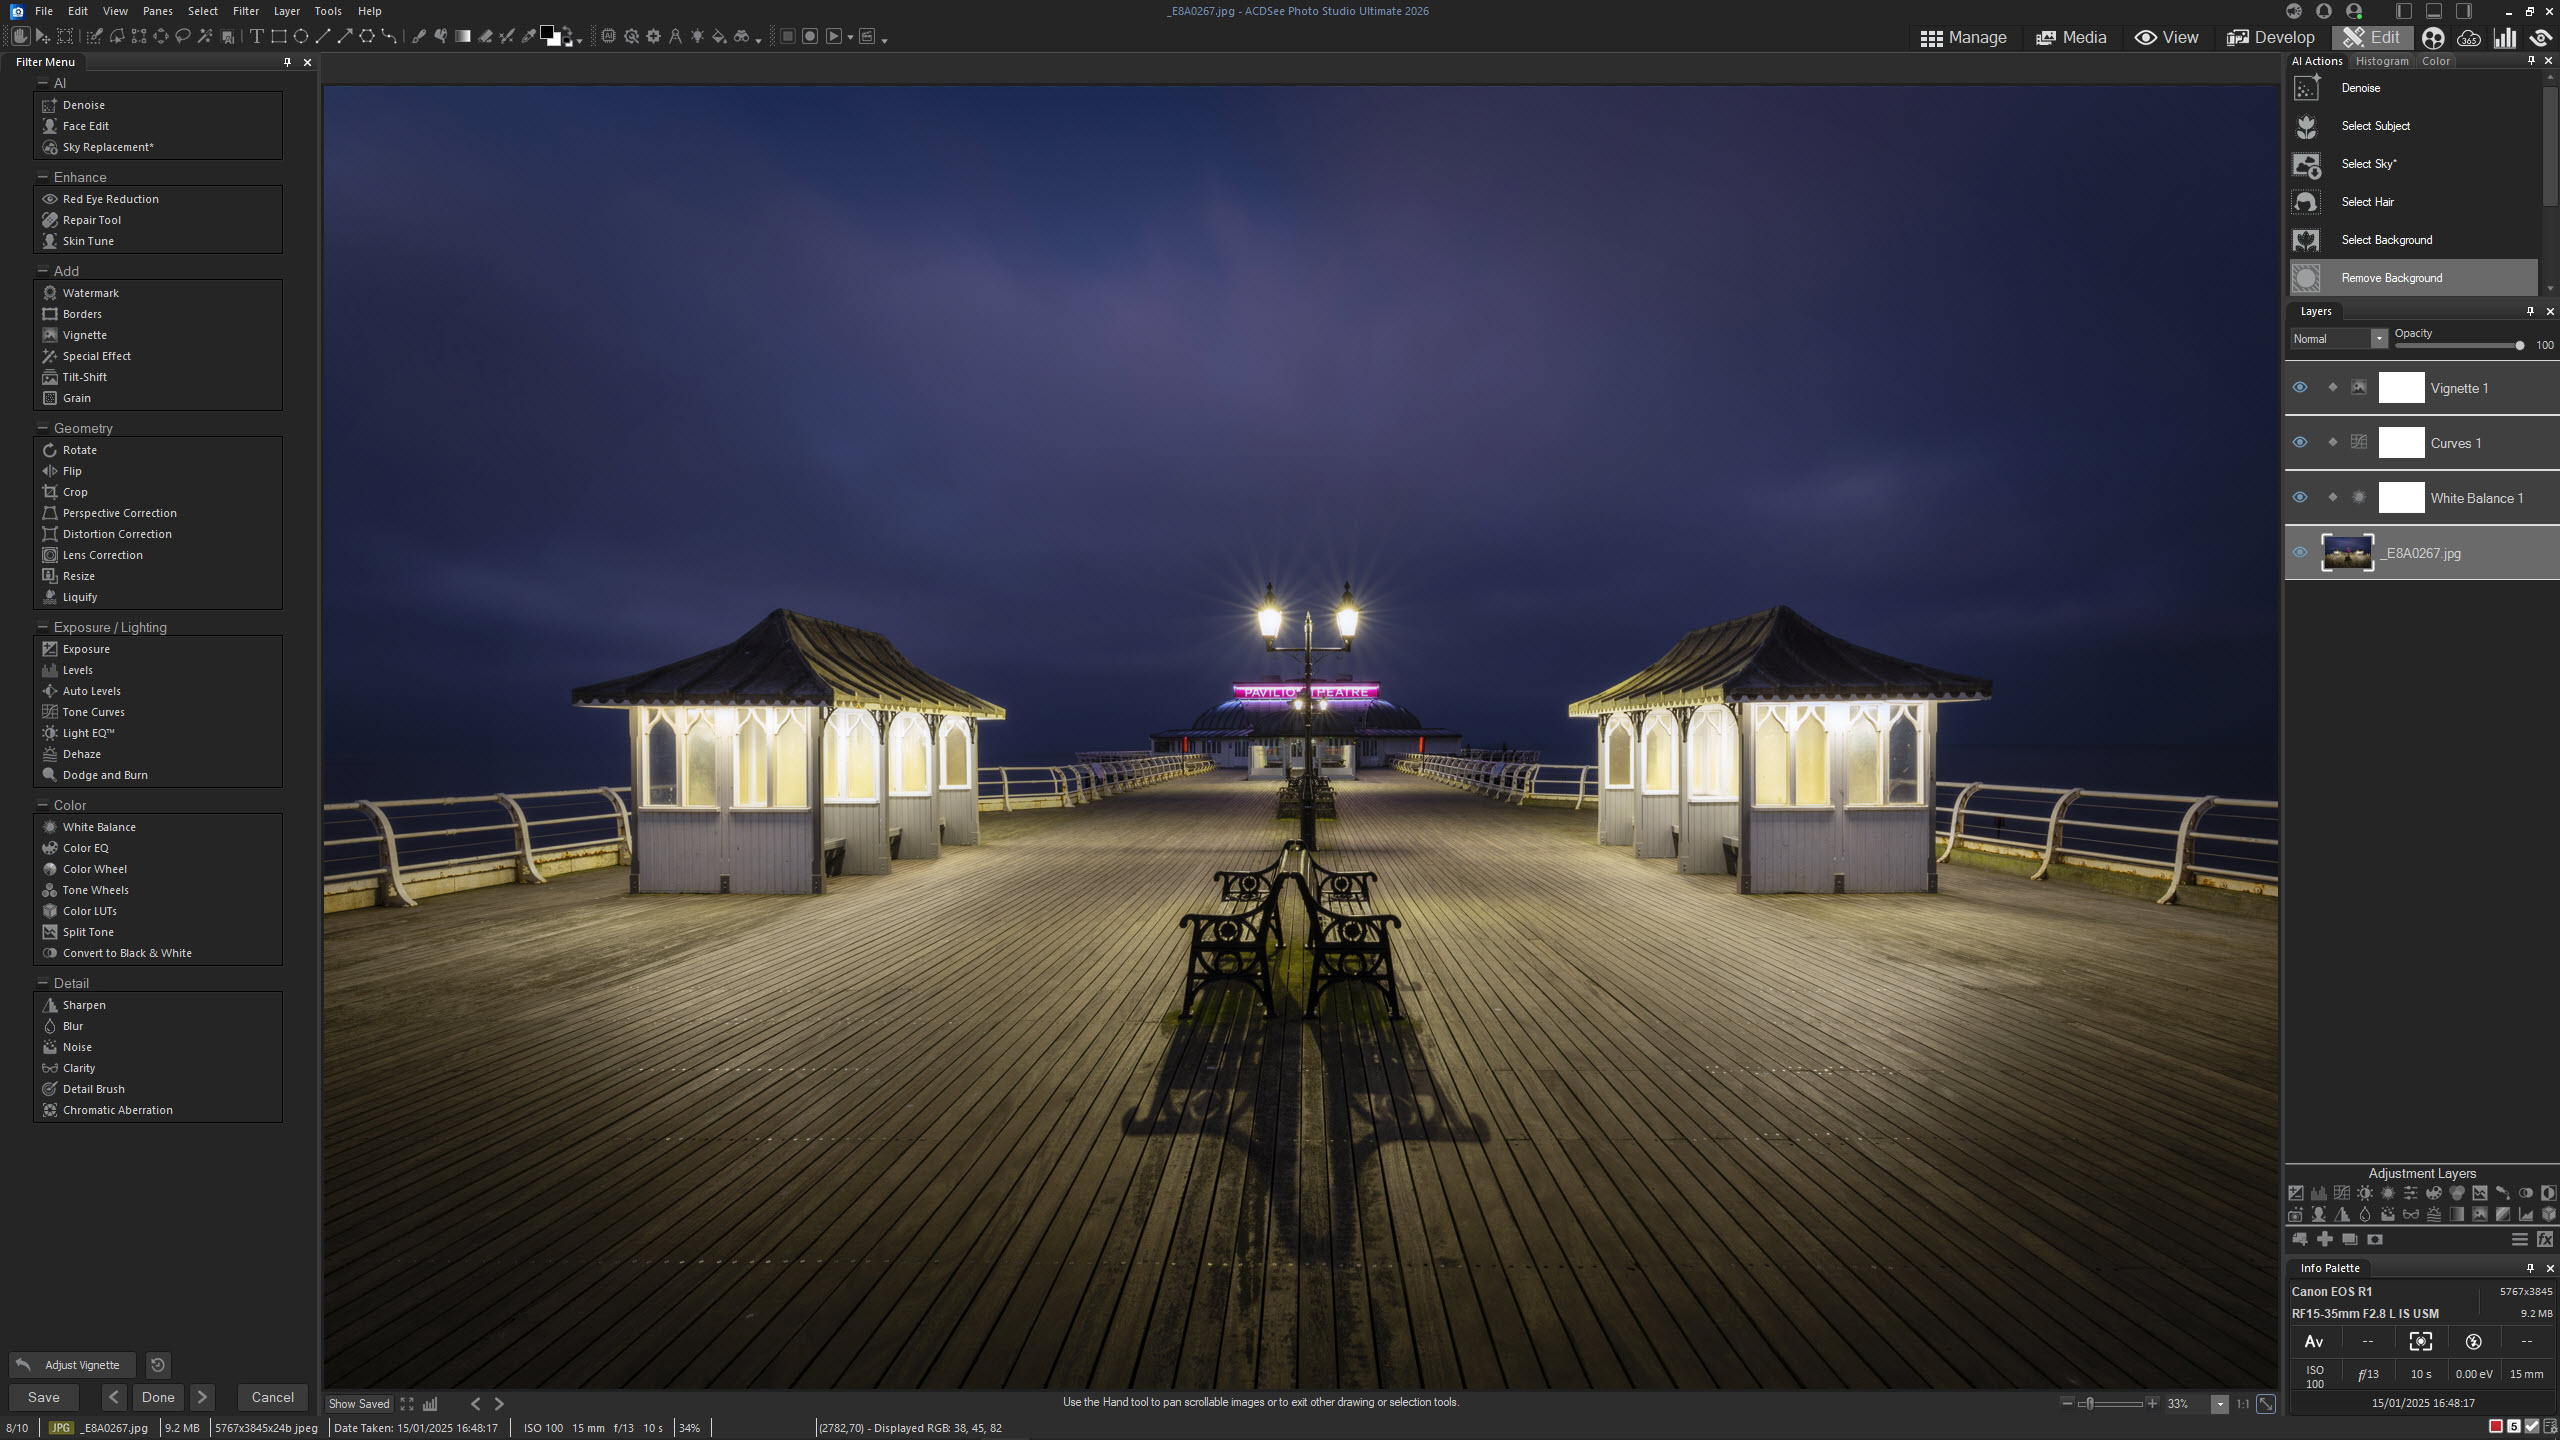
Task: Collapse the Geometry filter group
Action: pos(43,428)
